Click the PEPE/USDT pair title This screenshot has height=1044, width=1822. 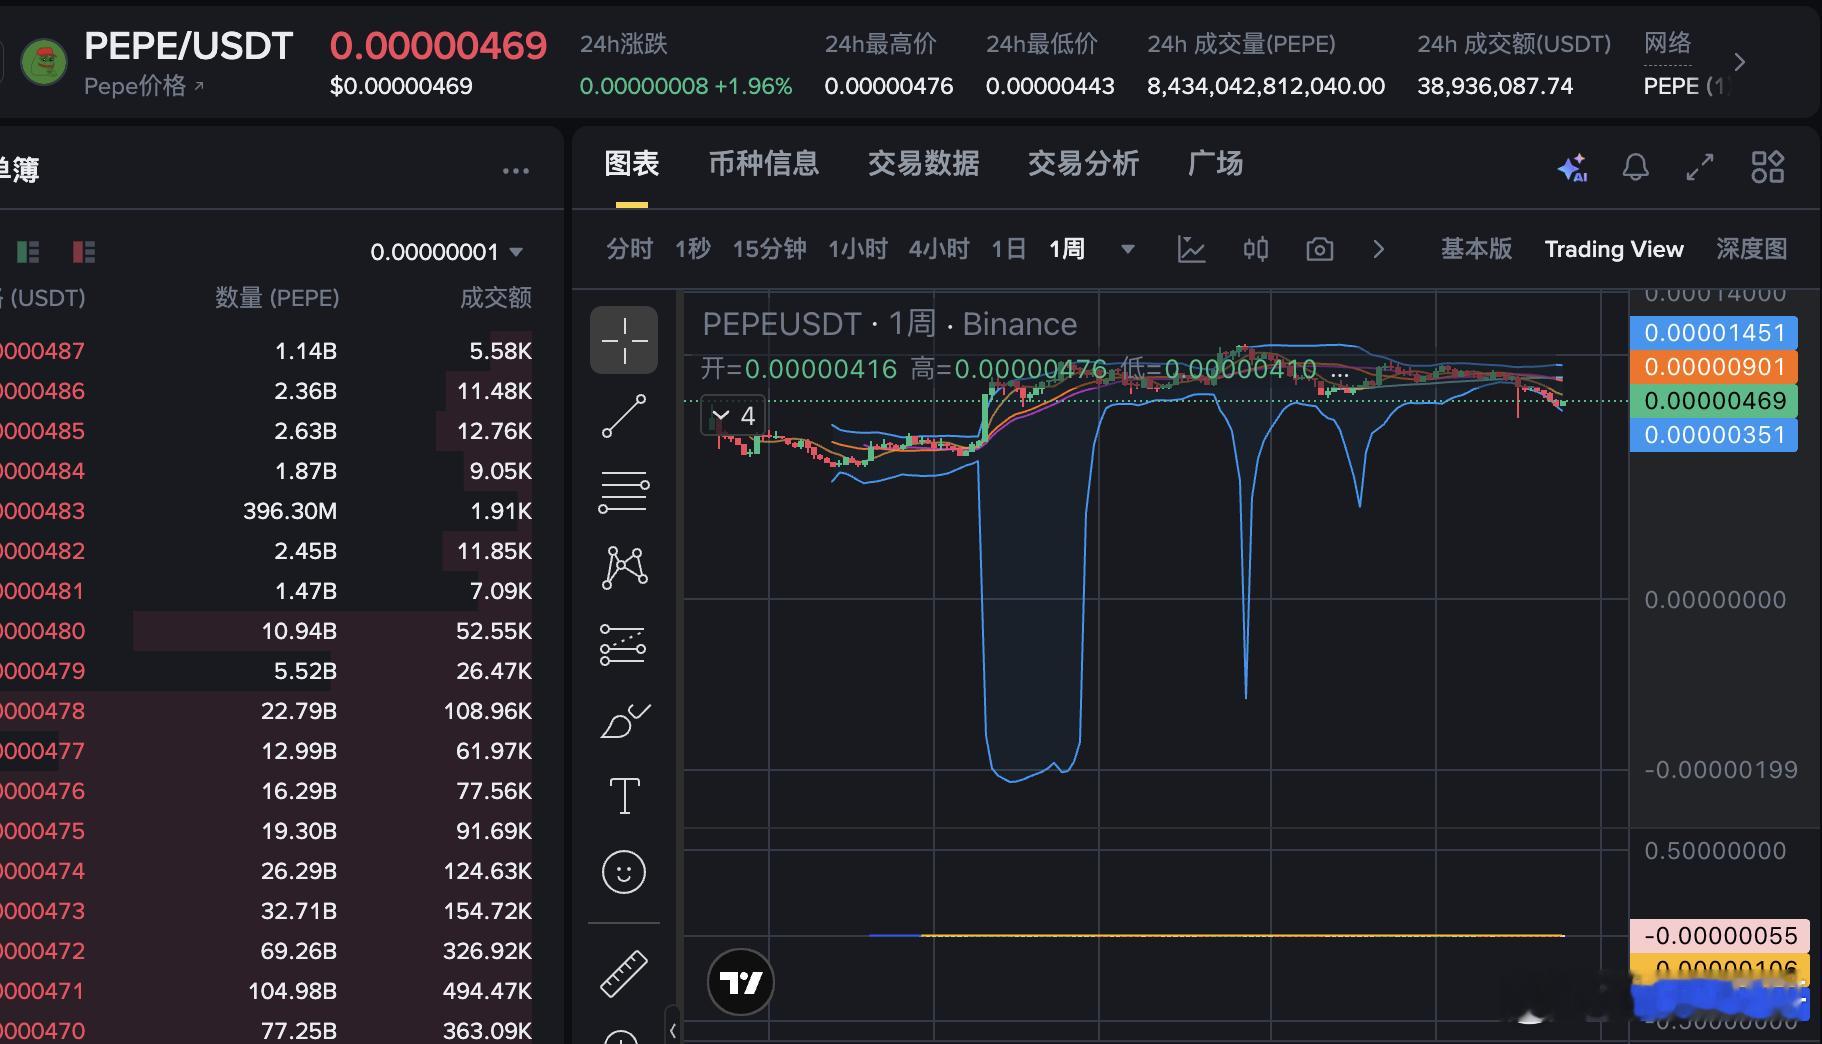click(x=189, y=45)
